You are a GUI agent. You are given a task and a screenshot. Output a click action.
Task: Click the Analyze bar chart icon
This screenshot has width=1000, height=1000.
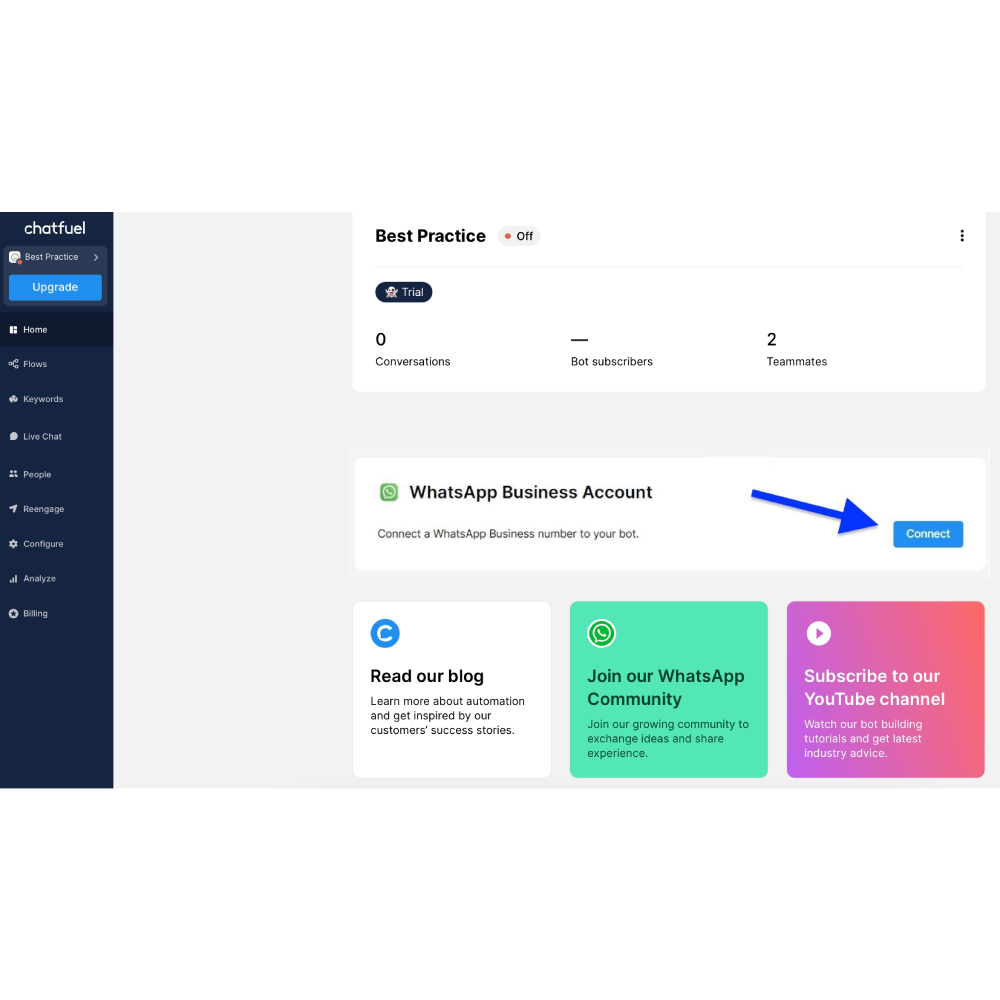[13, 578]
